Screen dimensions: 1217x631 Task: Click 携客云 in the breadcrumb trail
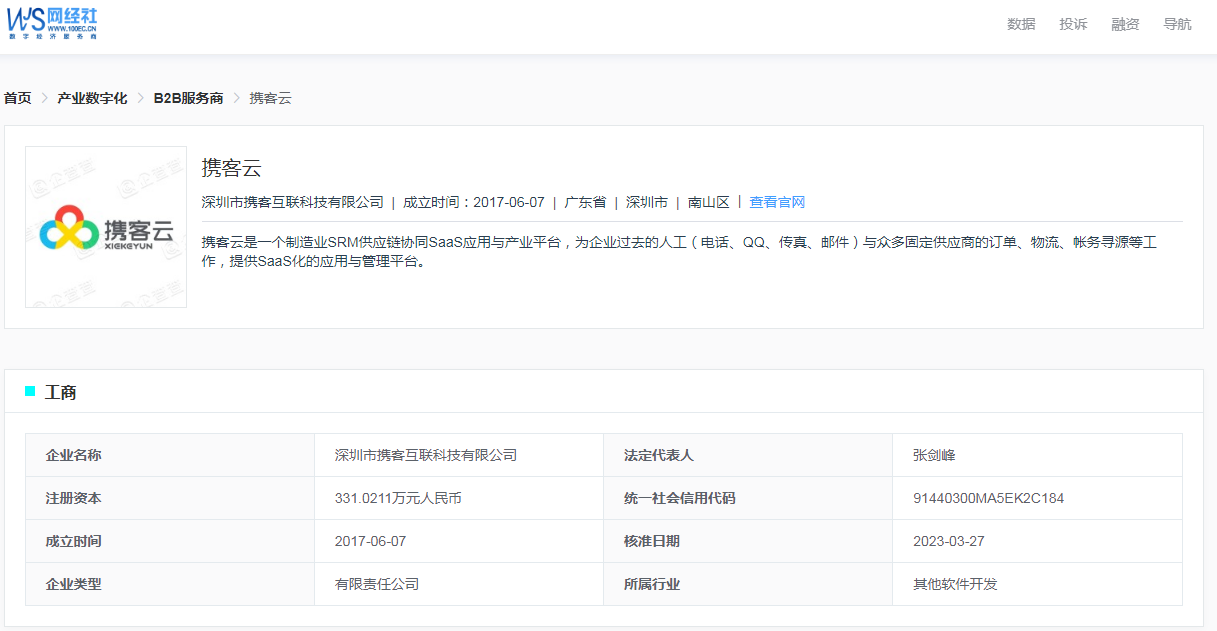[270, 98]
